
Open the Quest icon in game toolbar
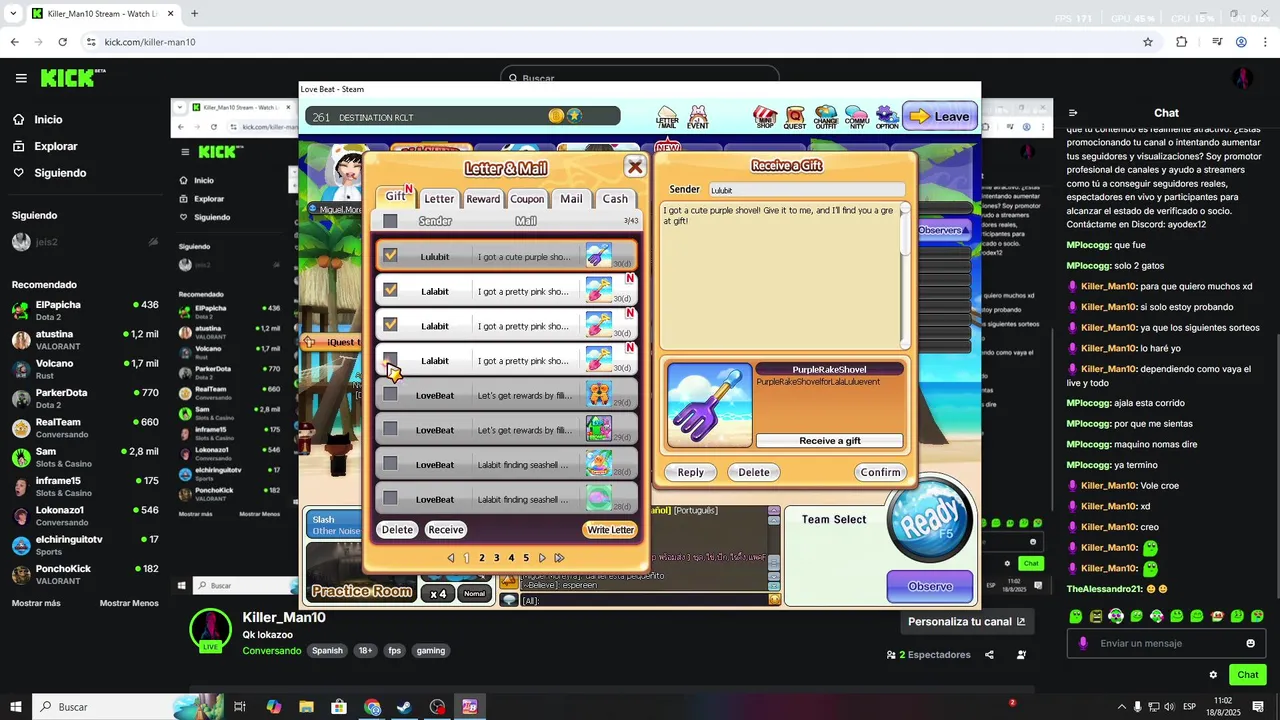(x=795, y=117)
